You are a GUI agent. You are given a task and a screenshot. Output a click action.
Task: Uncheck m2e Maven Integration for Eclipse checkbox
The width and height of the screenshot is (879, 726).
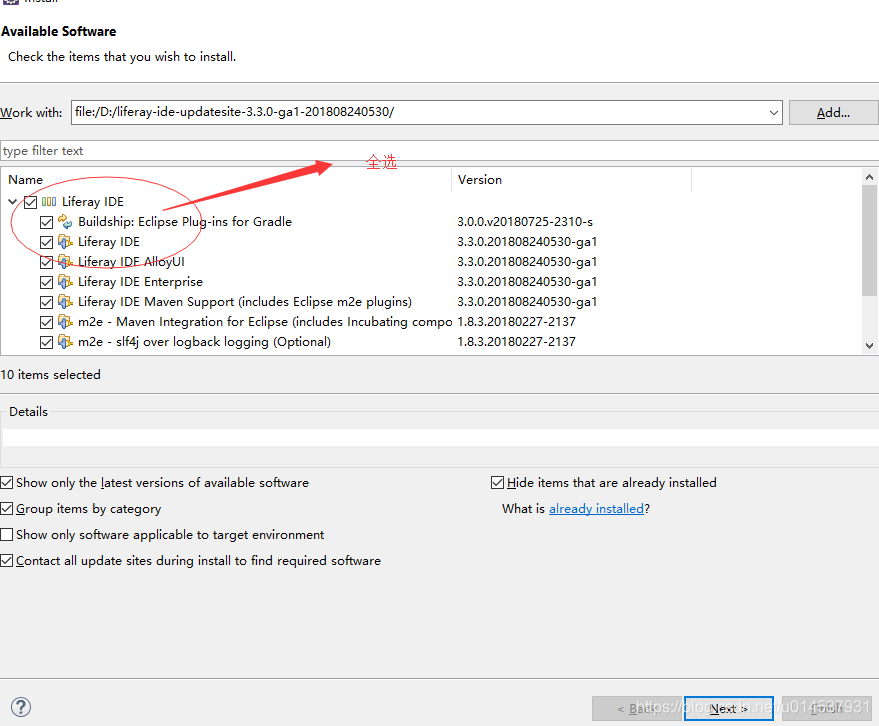click(47, 323)
